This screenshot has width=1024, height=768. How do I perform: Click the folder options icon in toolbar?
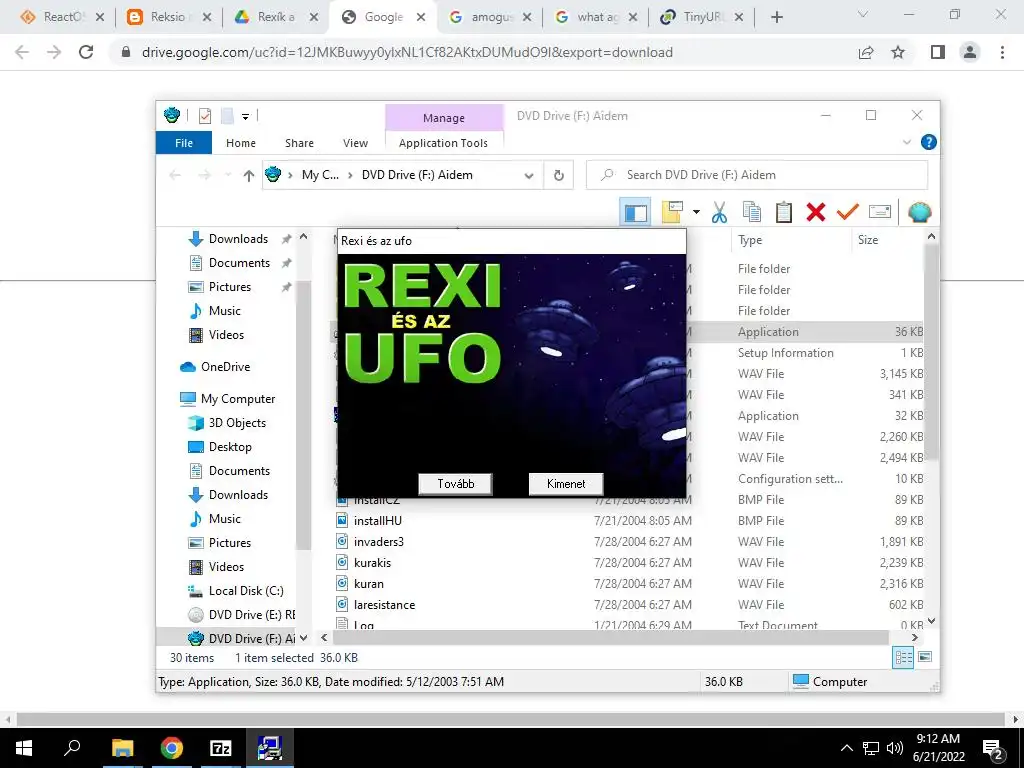[672, 212]
